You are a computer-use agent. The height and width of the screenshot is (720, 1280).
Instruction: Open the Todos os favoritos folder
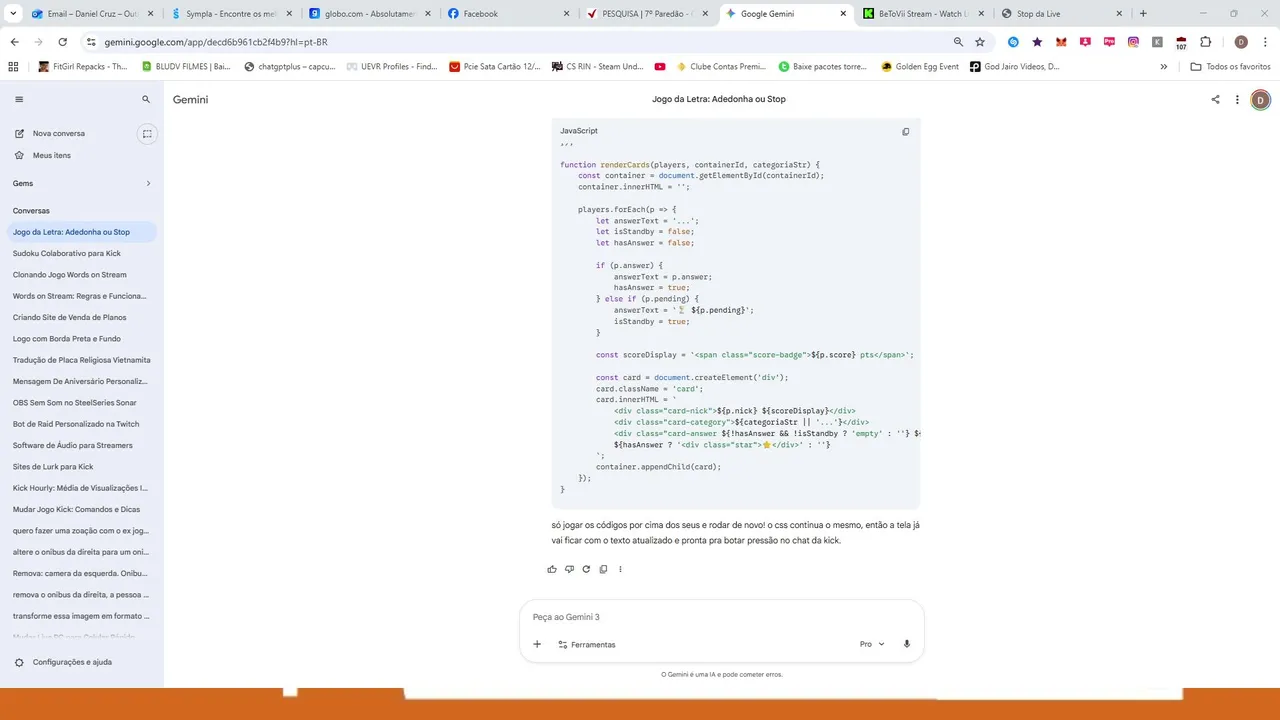1230,66
